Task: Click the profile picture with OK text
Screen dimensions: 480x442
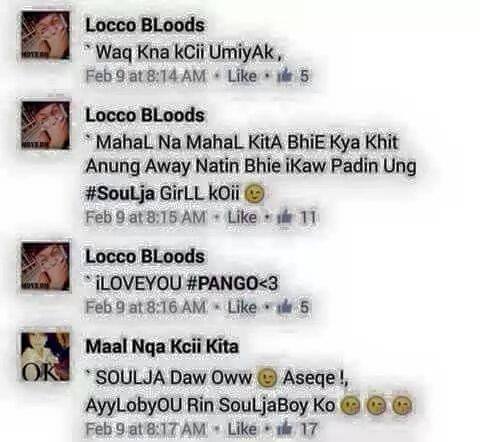Action: pos(45,357)
